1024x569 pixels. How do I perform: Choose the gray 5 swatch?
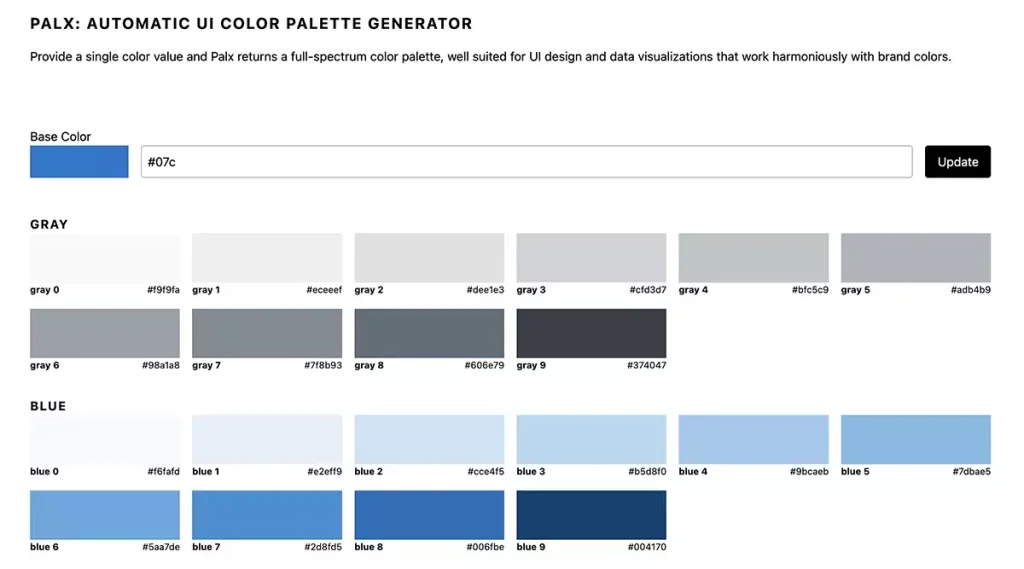pos(915,258)
